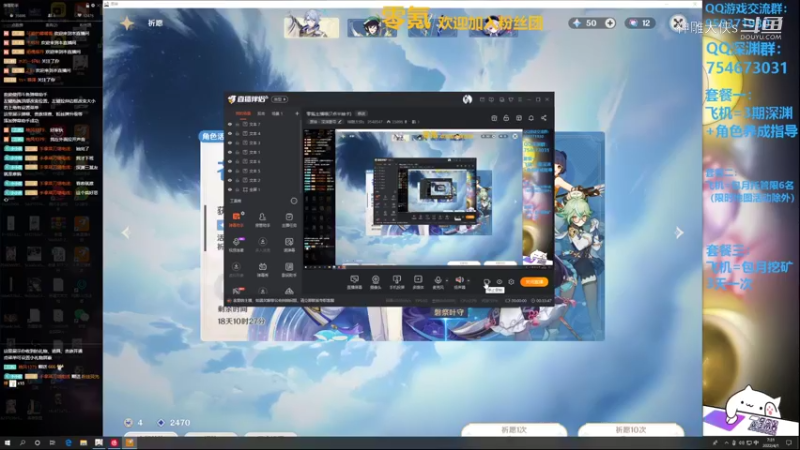Select the green-hat character banner thumbnail
This screenshot has width=800, height=450.
coord(372,27)
